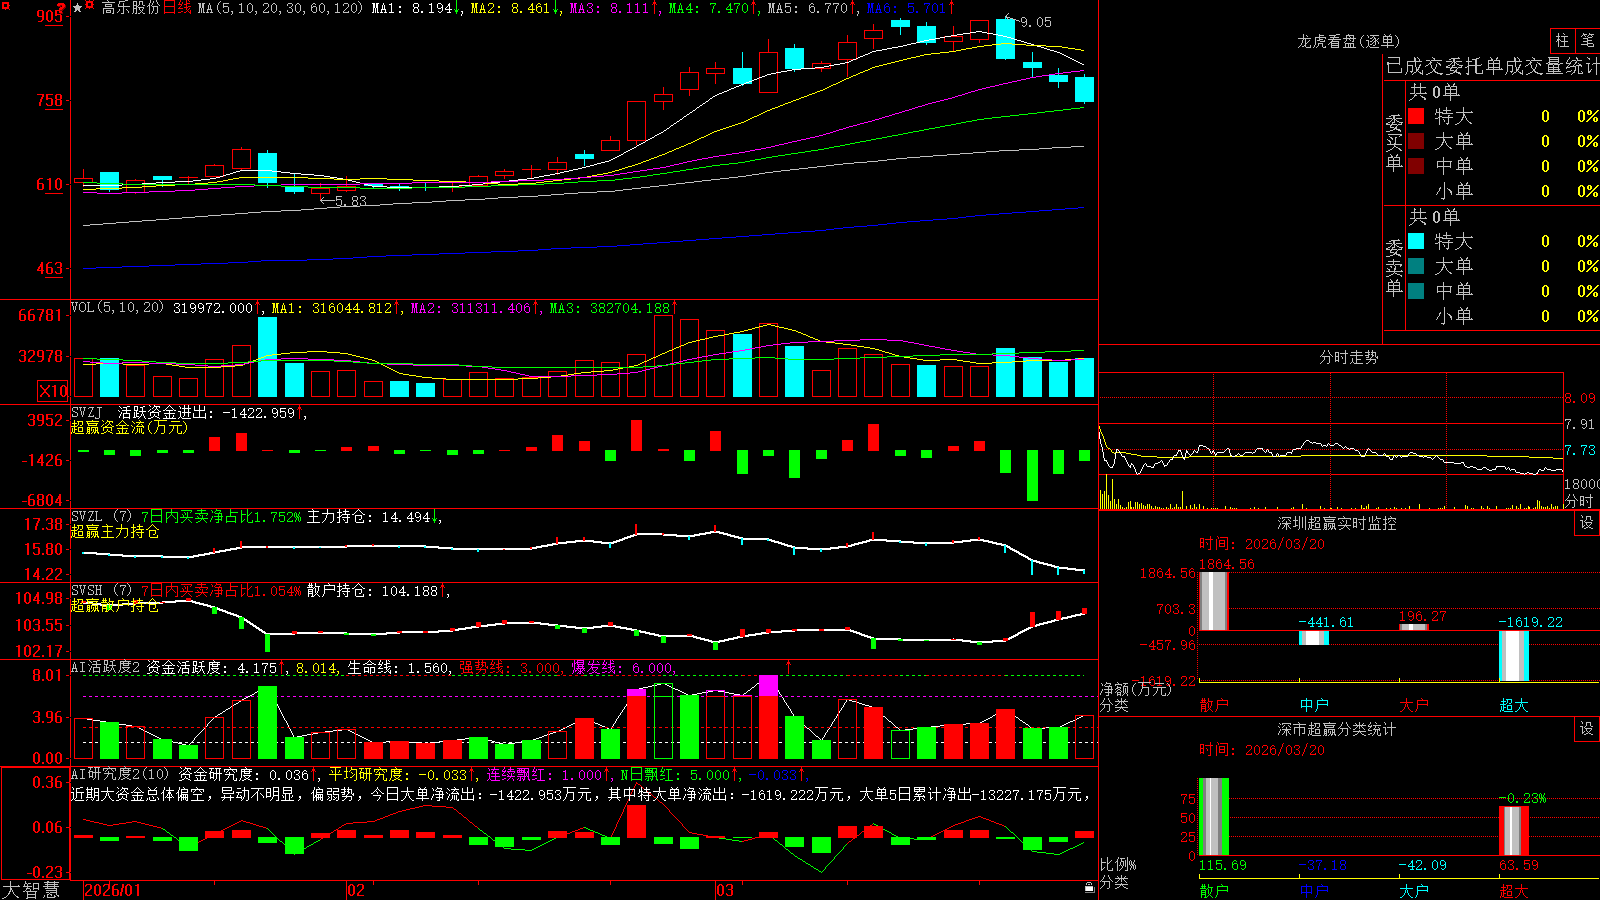Viewport: 1600px width, 900px height.
Task: Click the magenta bar on the AI活跃度2 chart
Action: click(768, 685)
